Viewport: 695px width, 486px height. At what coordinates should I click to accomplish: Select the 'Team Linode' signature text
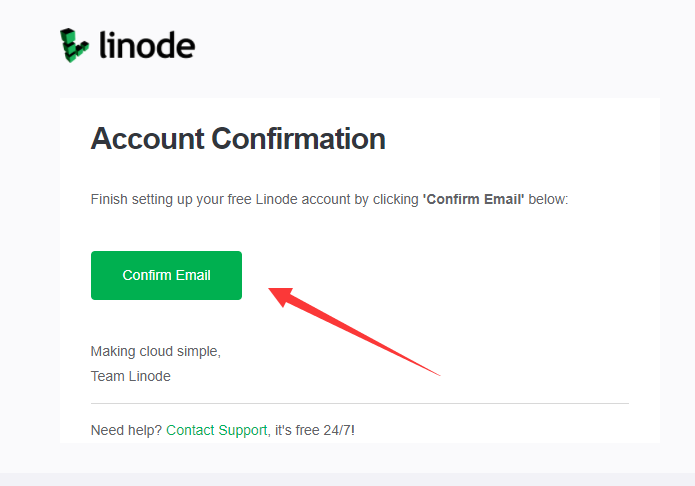click(131, 376)
